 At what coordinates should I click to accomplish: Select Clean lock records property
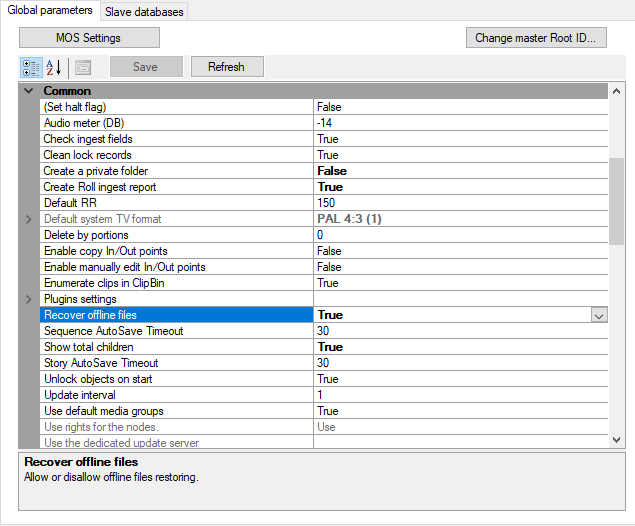177,155
